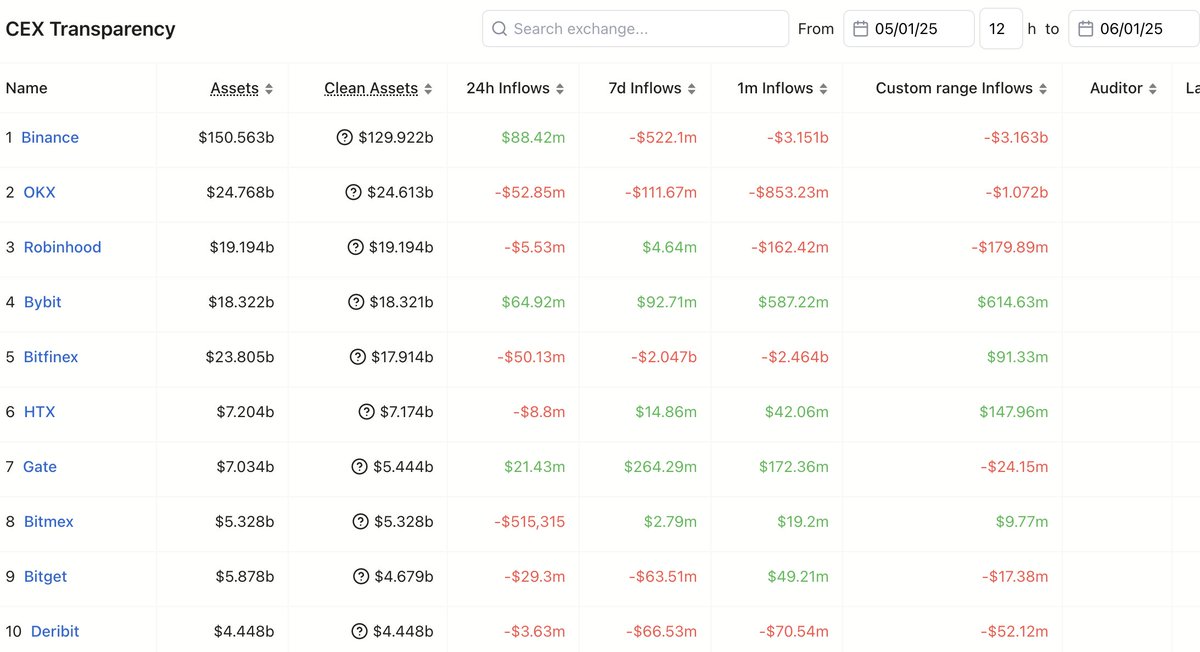This screenshot has height=652, width=1200.
Task: Sort by Assets column arrows
Action: point(269,89)
